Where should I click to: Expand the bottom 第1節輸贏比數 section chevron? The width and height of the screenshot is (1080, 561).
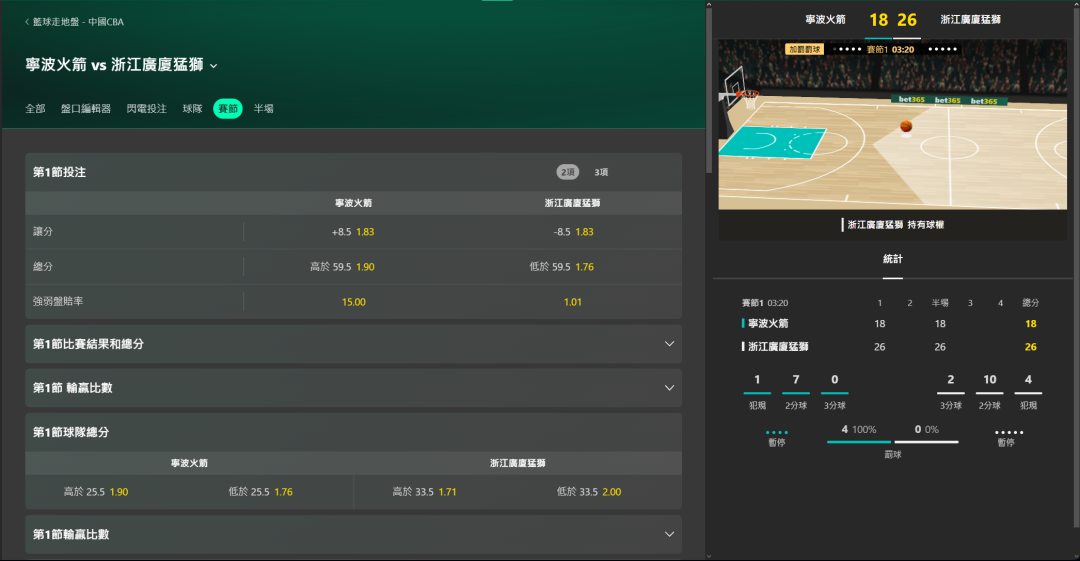point(669,534)
